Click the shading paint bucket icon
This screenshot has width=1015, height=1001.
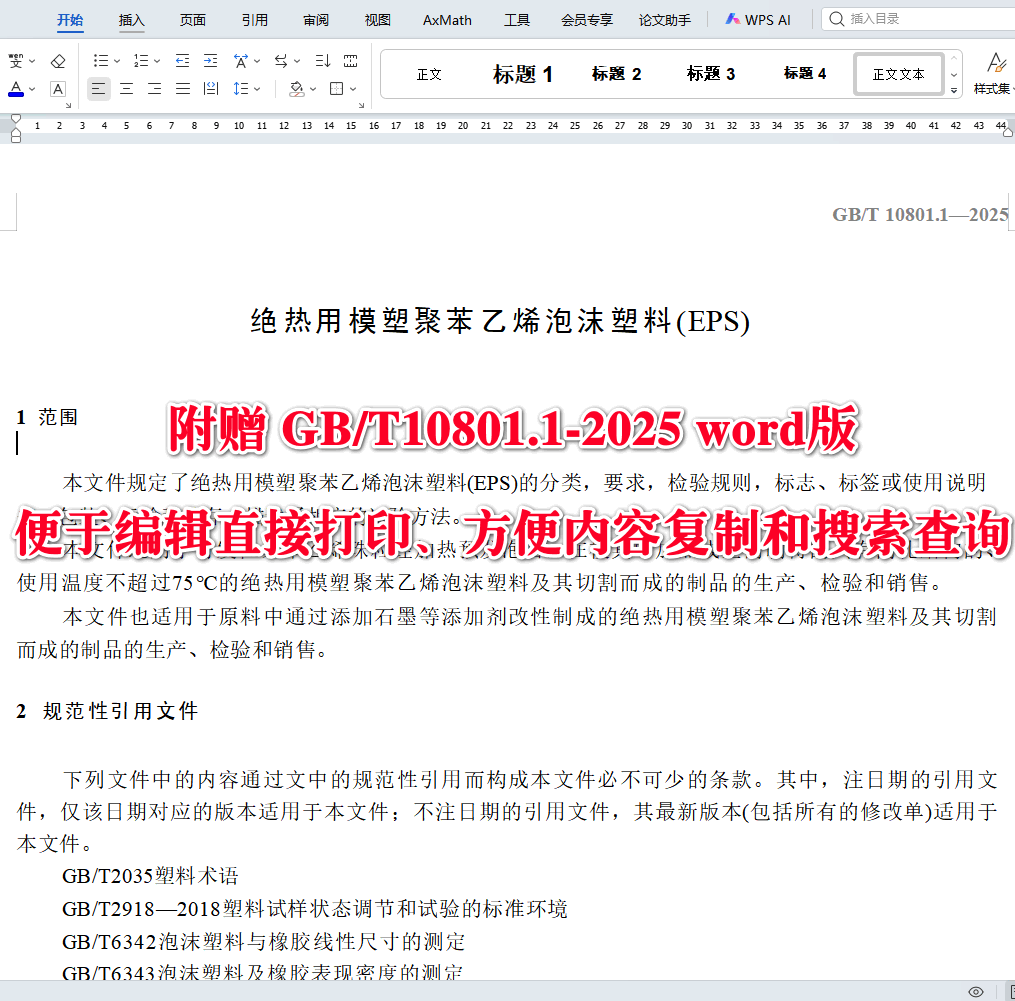[297, 89]
